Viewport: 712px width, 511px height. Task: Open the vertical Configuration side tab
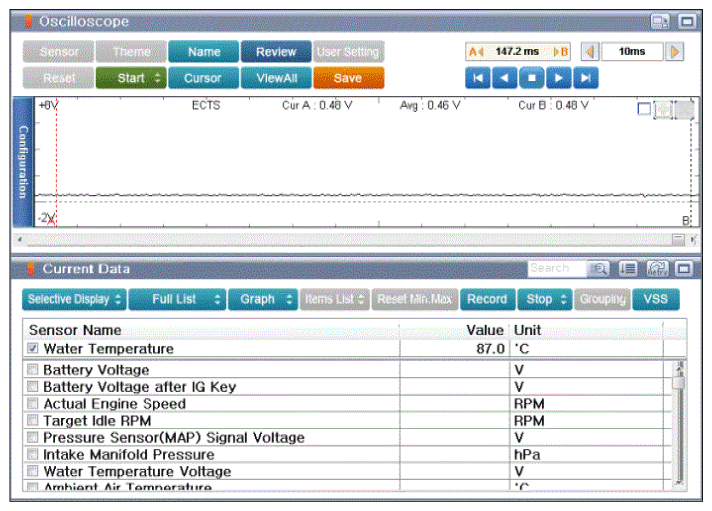coord(23,162)
